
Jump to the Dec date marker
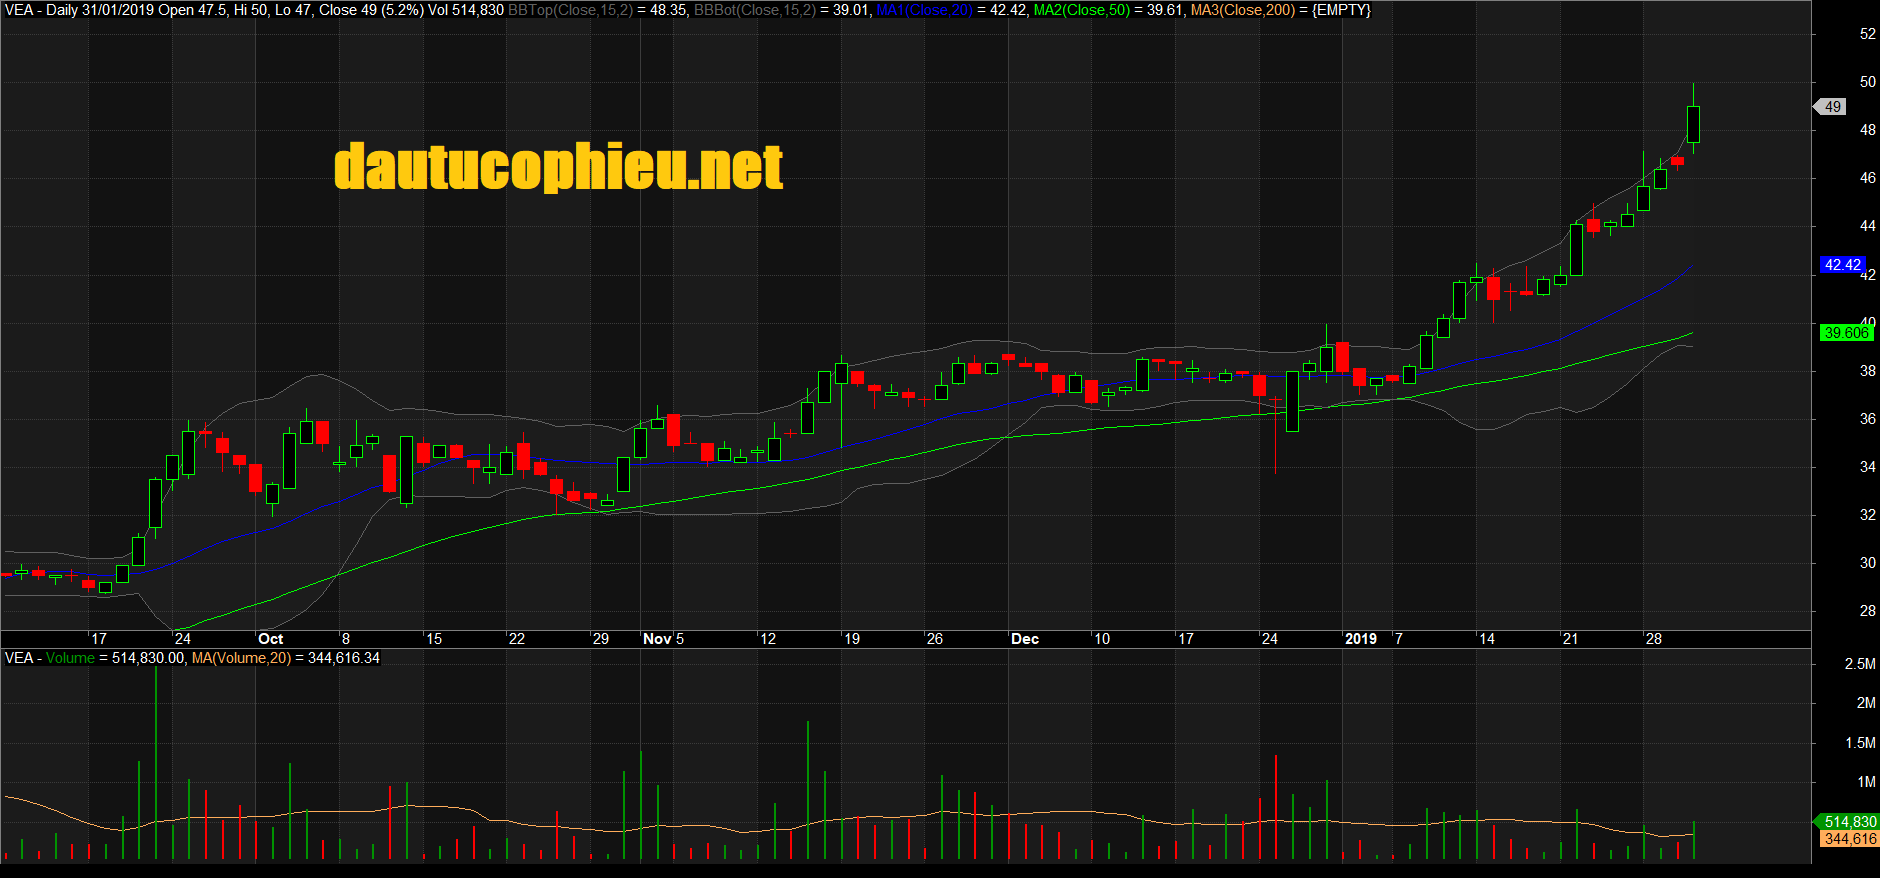(1024, 639)
